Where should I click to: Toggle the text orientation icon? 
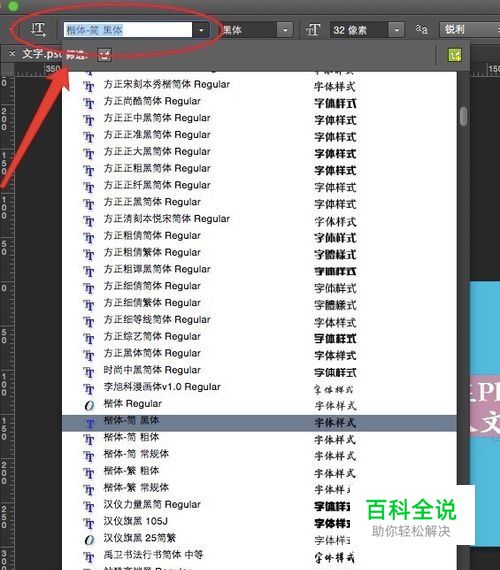click(38, 30)
